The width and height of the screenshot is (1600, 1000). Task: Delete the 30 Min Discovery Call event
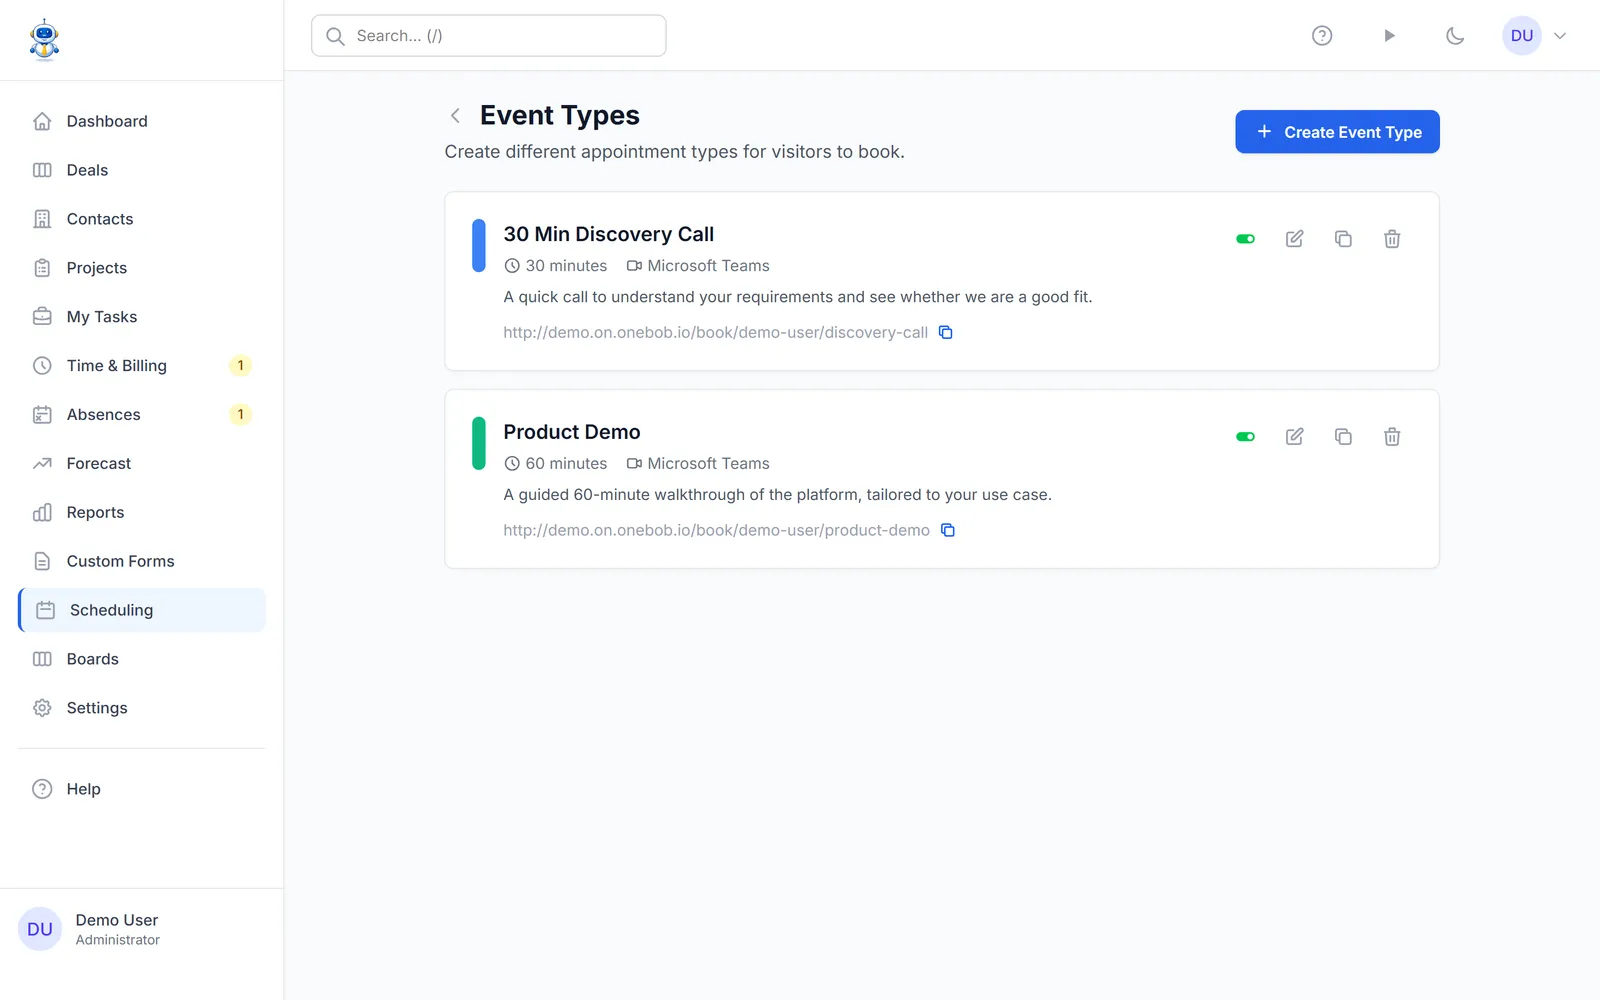pos(1392,239)
